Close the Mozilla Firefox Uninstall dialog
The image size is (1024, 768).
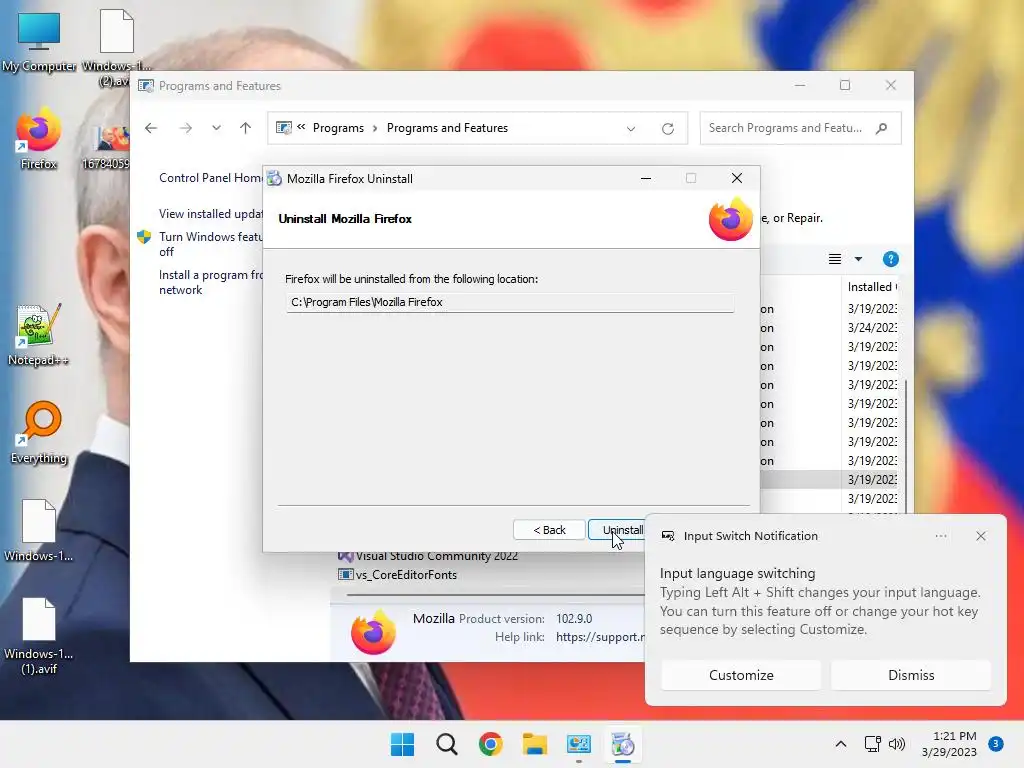pos(737,178)
